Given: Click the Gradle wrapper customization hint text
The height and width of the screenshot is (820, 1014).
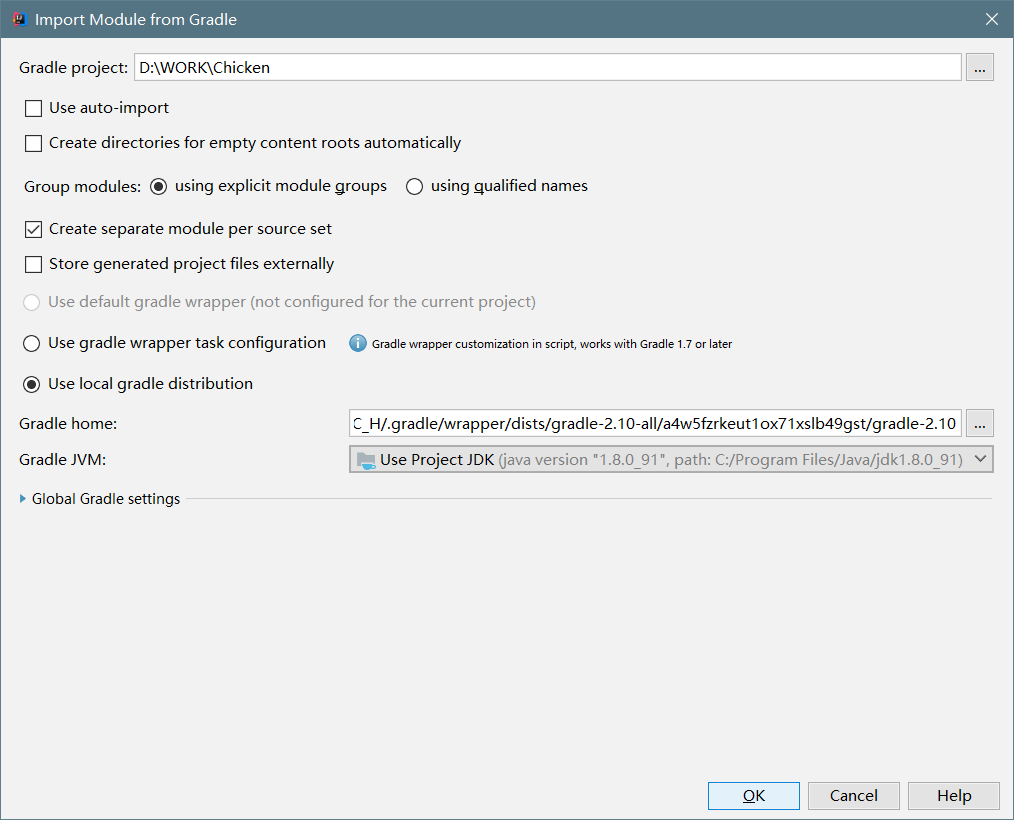Looking at the screenshot, I should click(552, 344).
